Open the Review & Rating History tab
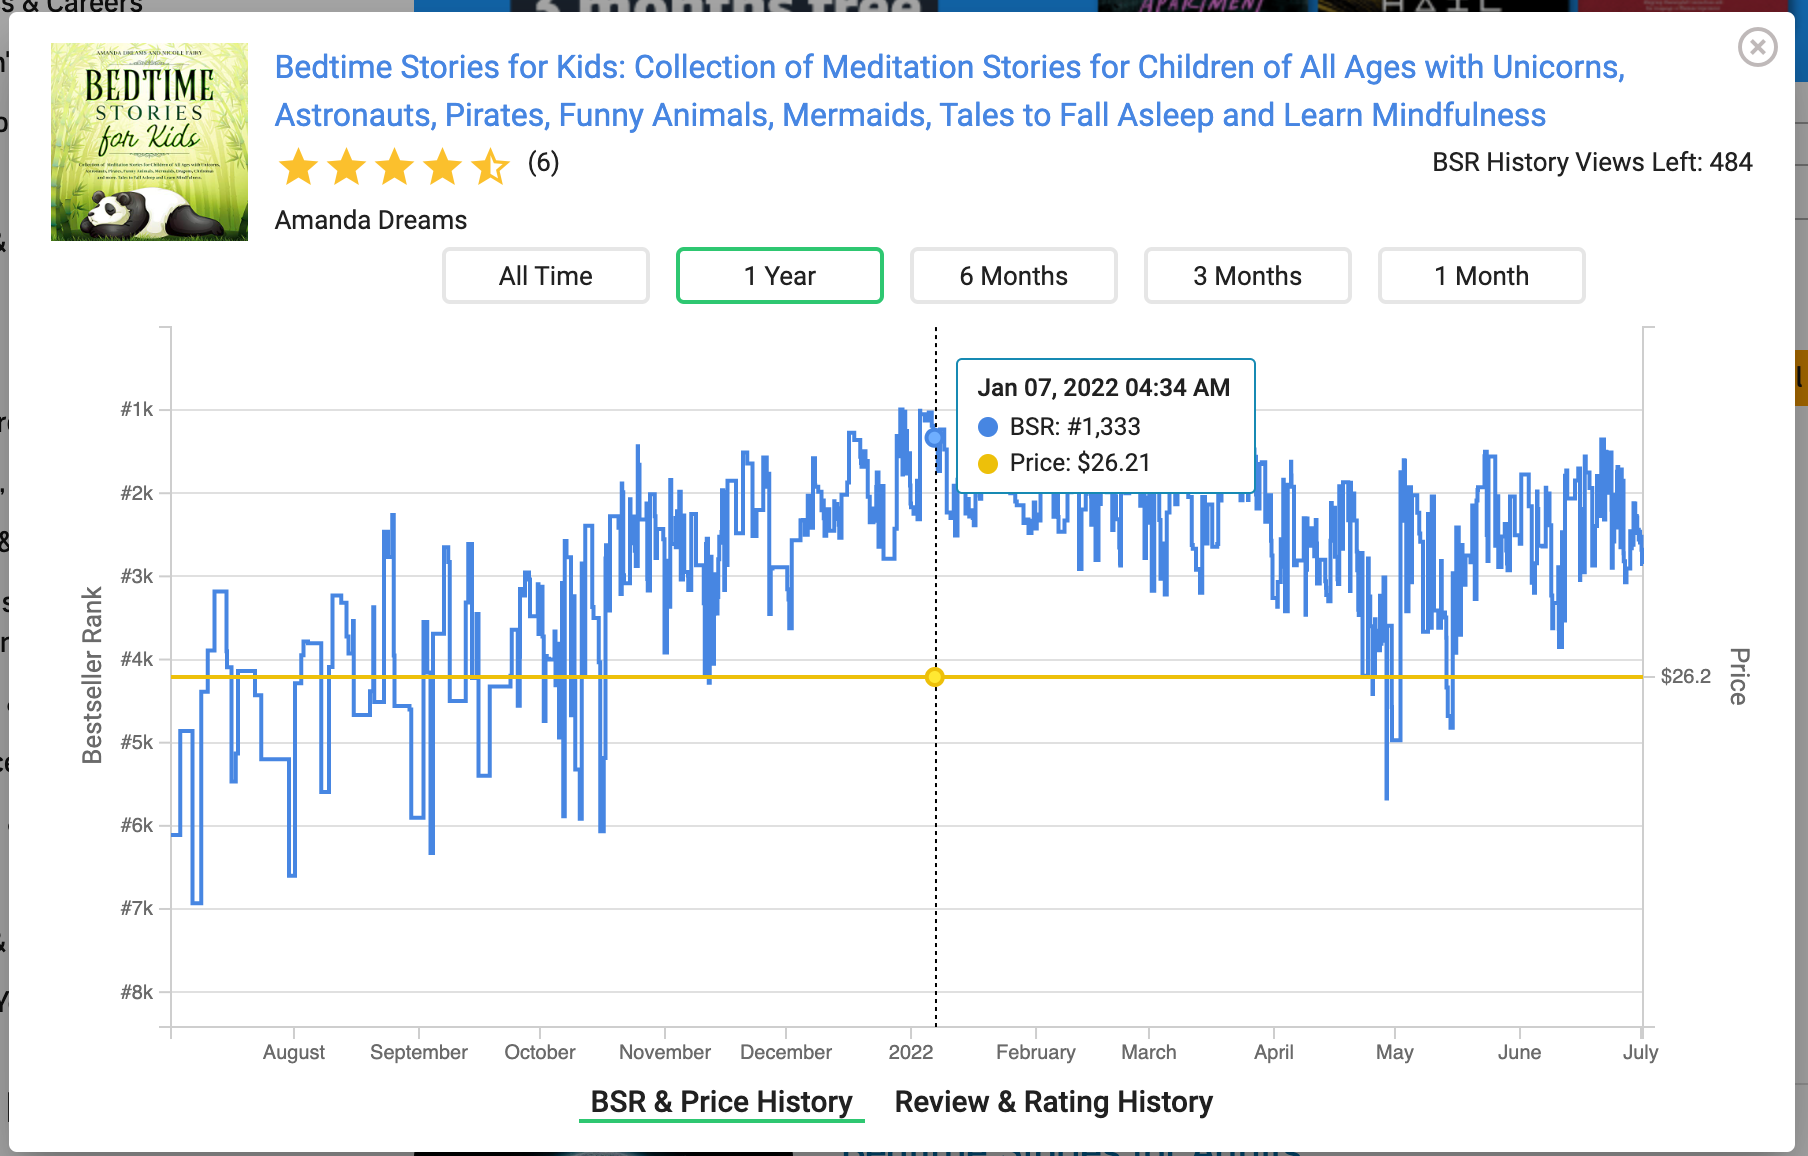 pyautogui.click(x=1053, y=1101)
